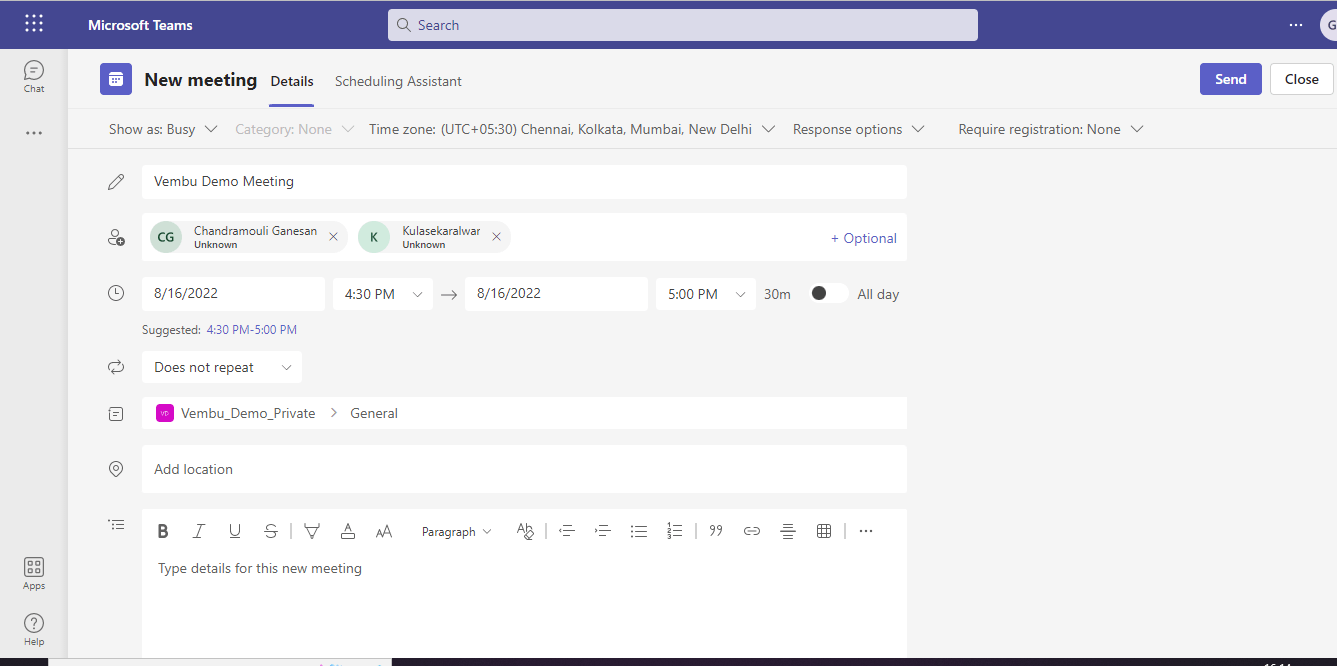This screenshot has height=666, width=1337.
Task: Click the Add location field
Action: [x=524, y=469]
